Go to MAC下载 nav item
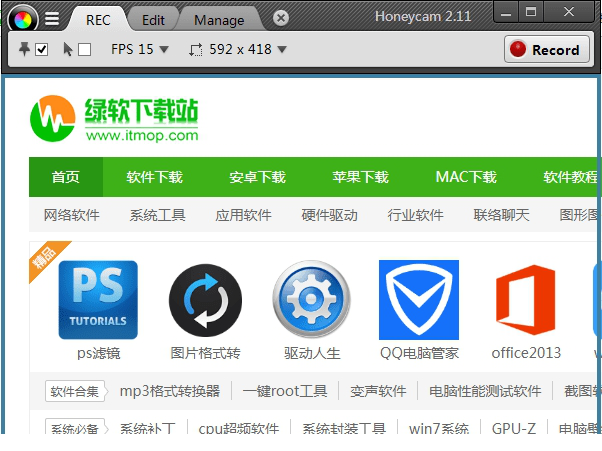The image size is (602, 451). coord(466,177)
